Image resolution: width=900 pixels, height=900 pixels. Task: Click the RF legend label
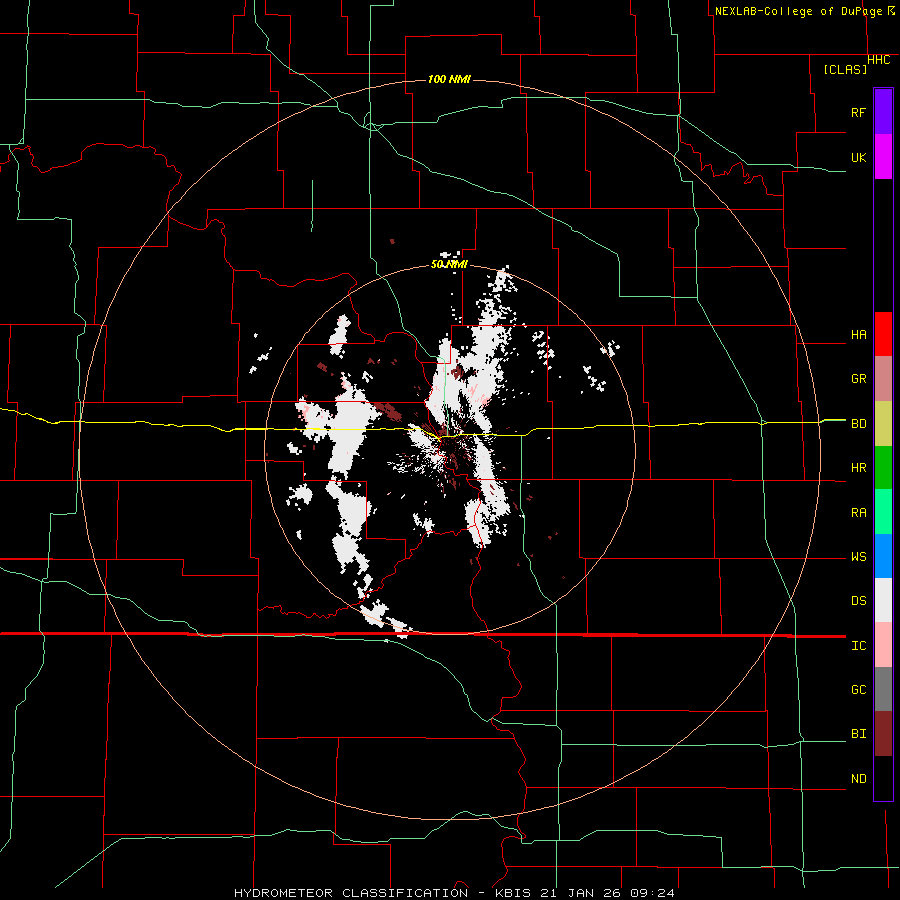pos(858,112)
